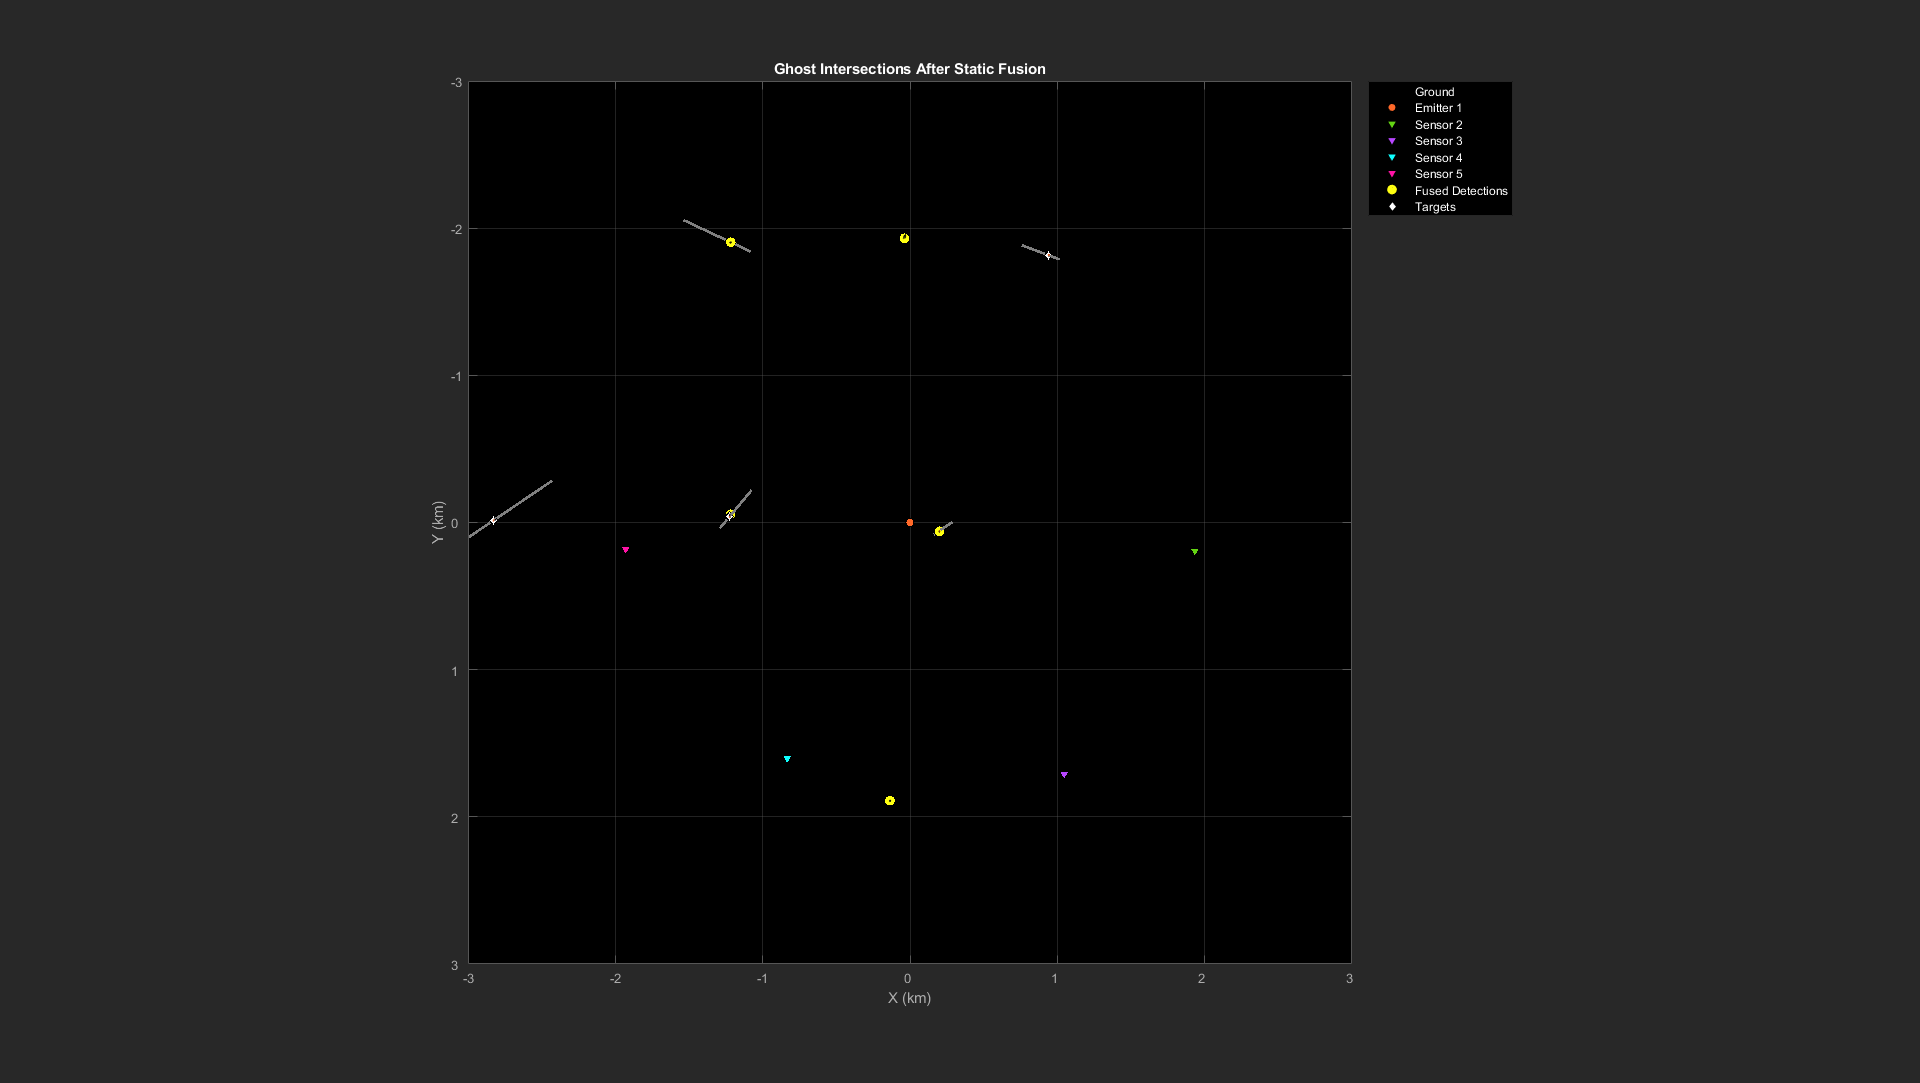1920x1083 pixels.
Task: Click the plot title 'Ghost Intersections After Static Fusion'
Action: point(909,69)
